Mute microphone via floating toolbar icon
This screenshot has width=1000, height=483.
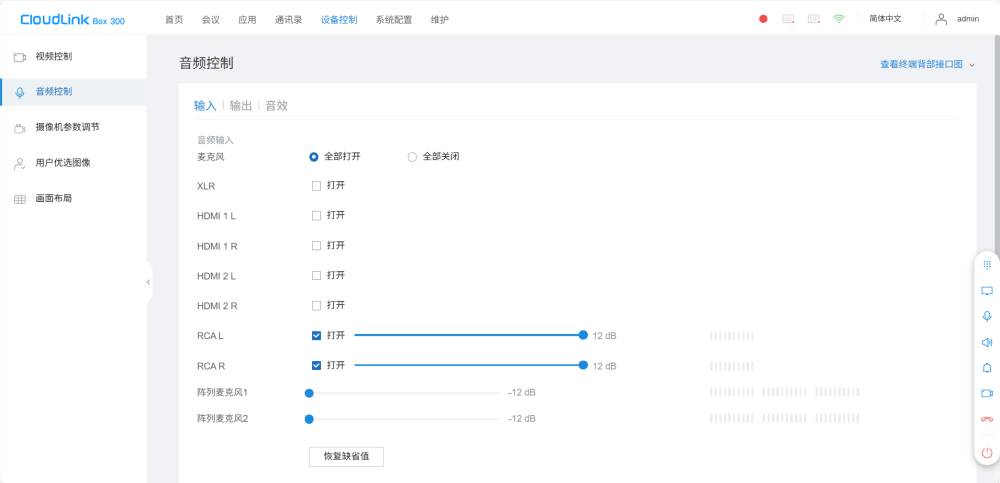(x=987, y=316)
